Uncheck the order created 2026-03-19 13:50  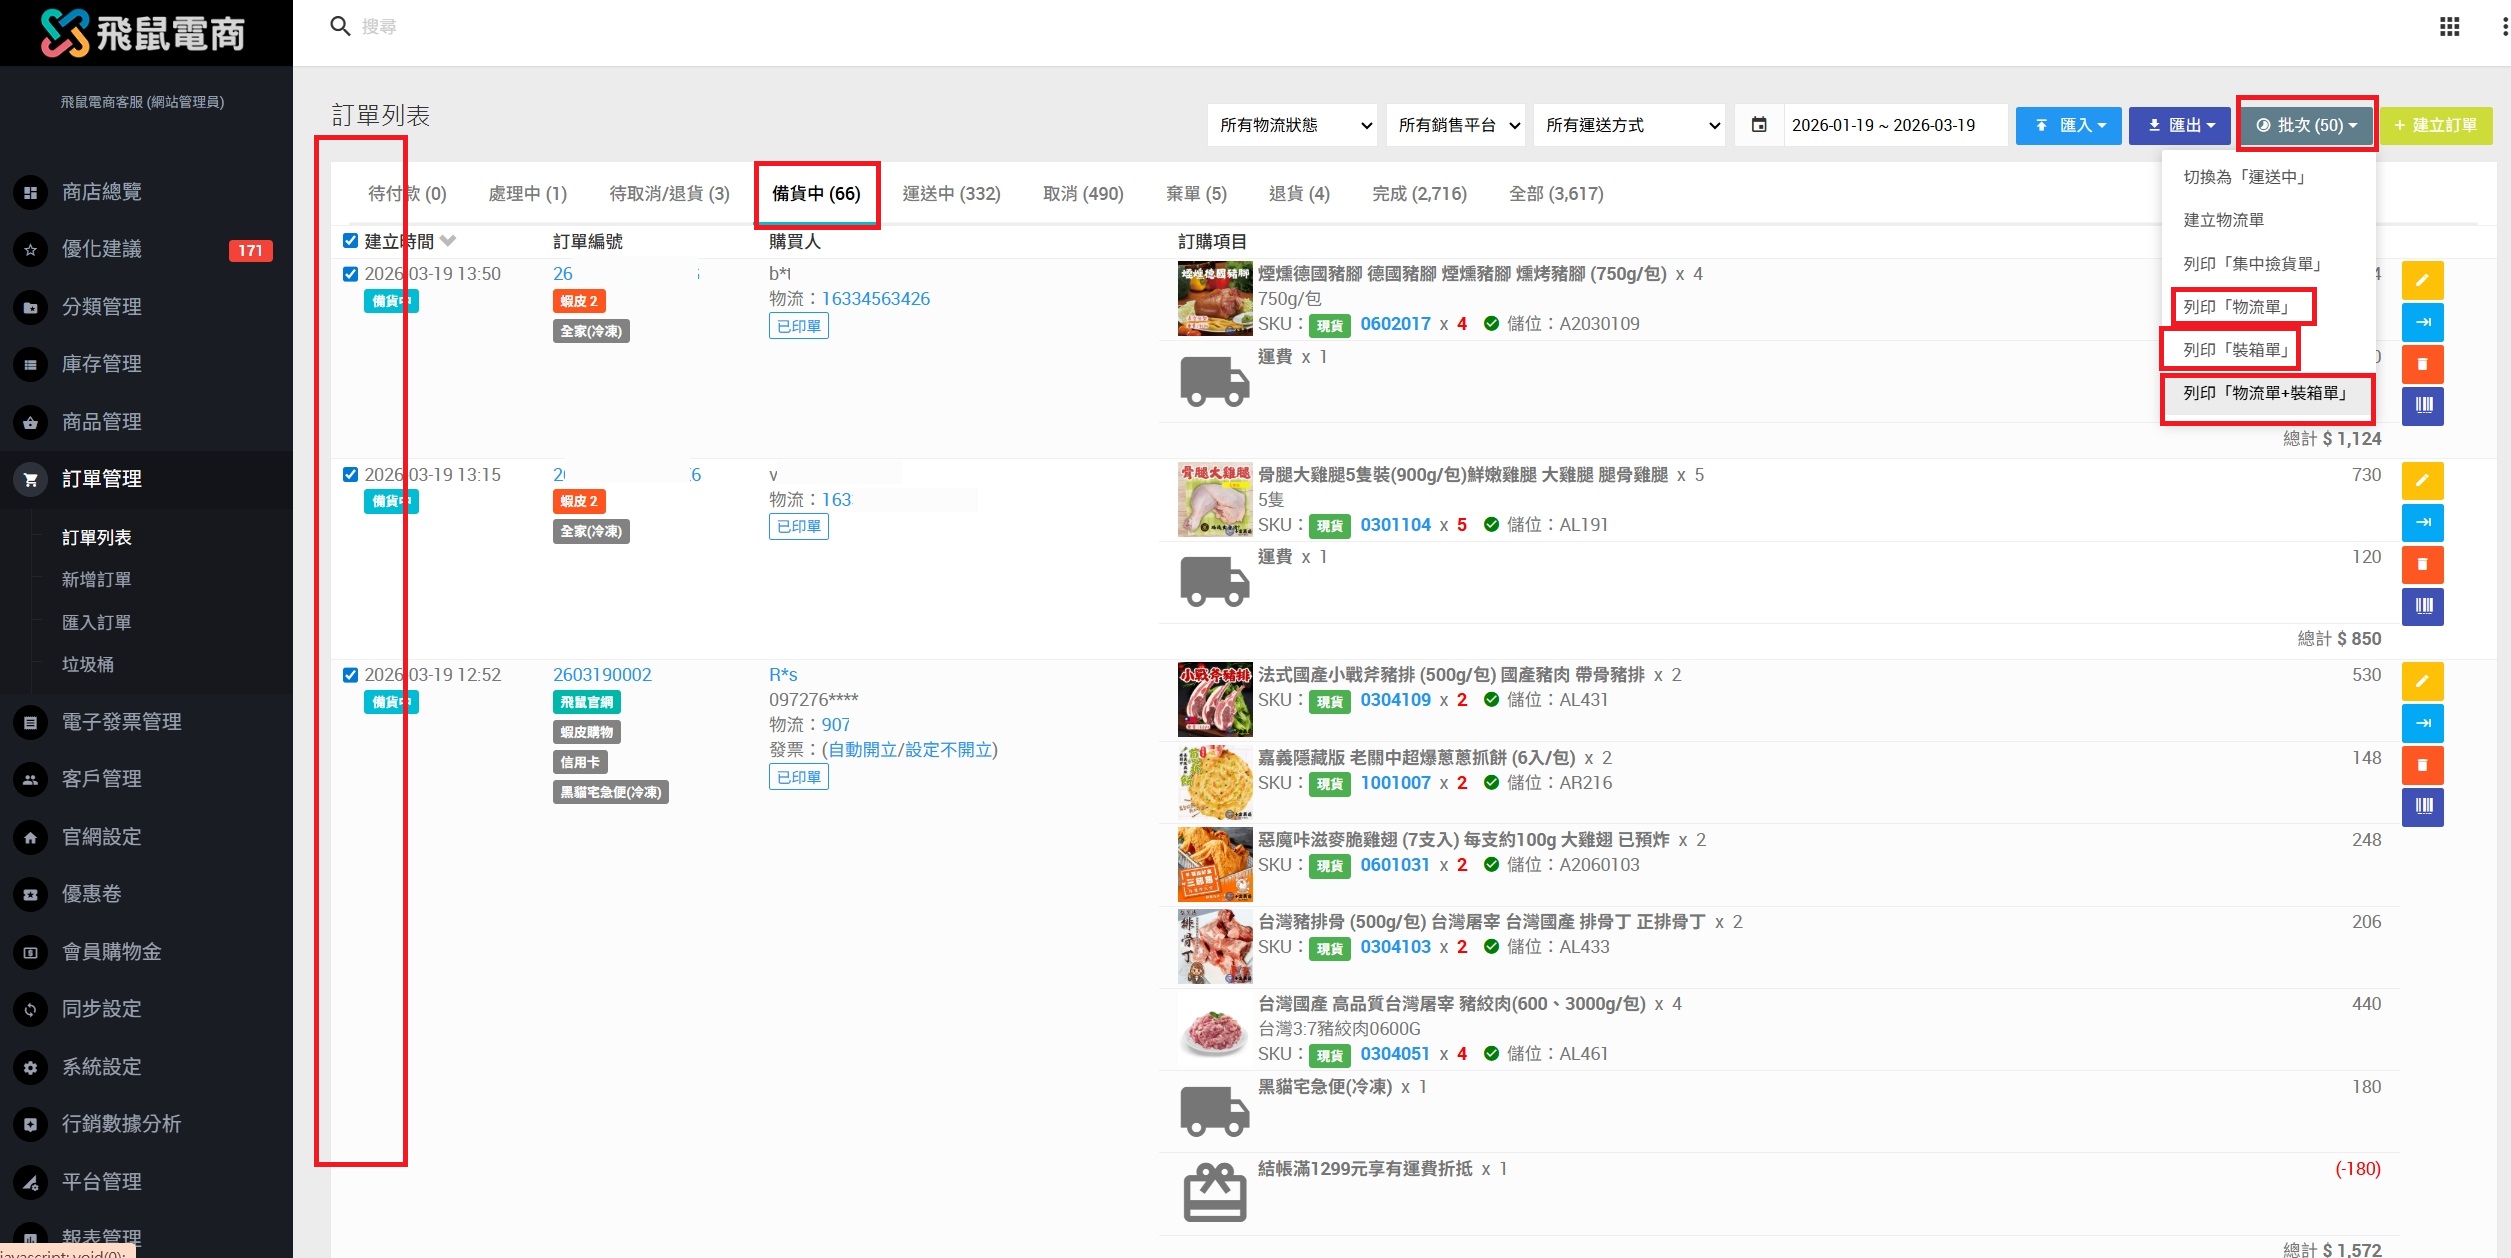click(350, 274)
